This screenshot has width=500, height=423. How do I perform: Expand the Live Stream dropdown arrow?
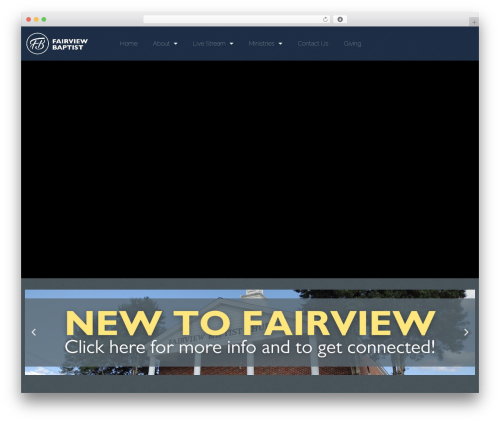coord(231,44)
